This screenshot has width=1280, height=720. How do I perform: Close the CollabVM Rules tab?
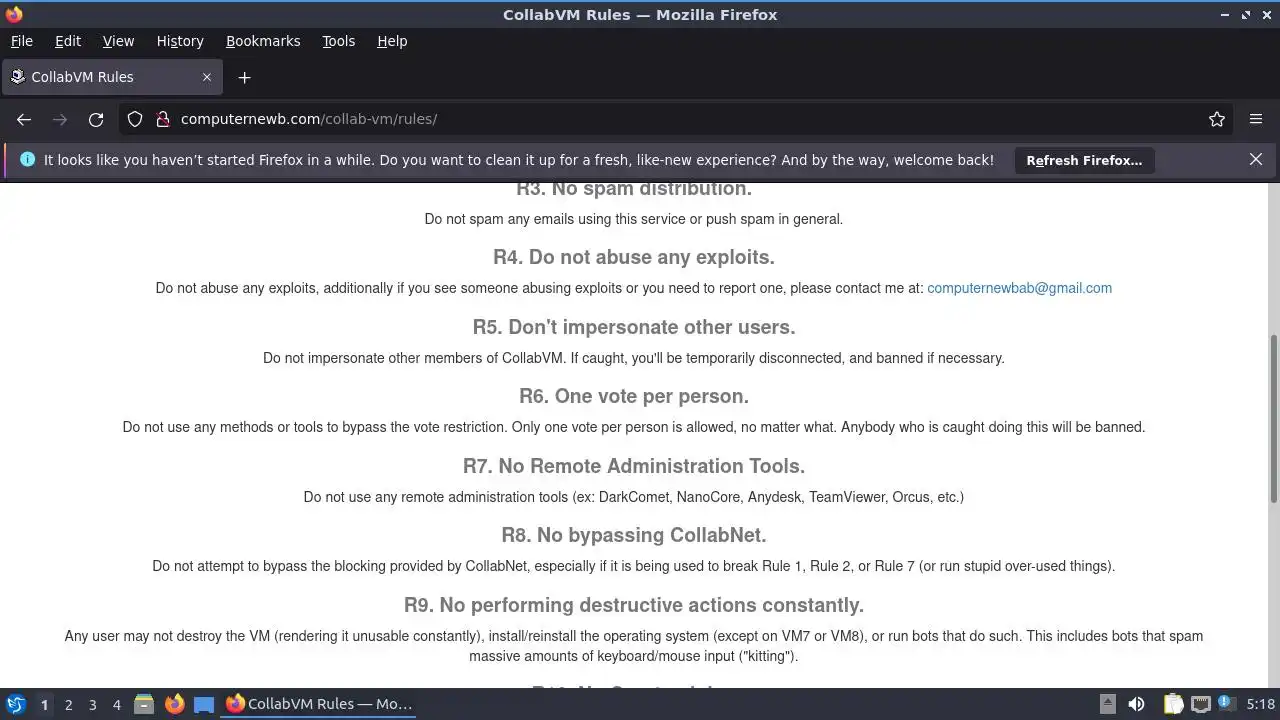pos(207,77)
